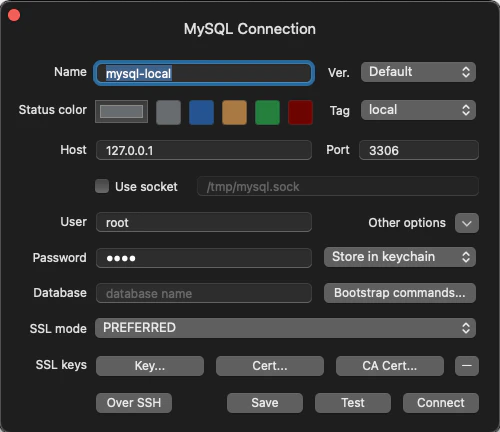Open the Ver. Default dropdown

tap(418, 72)
